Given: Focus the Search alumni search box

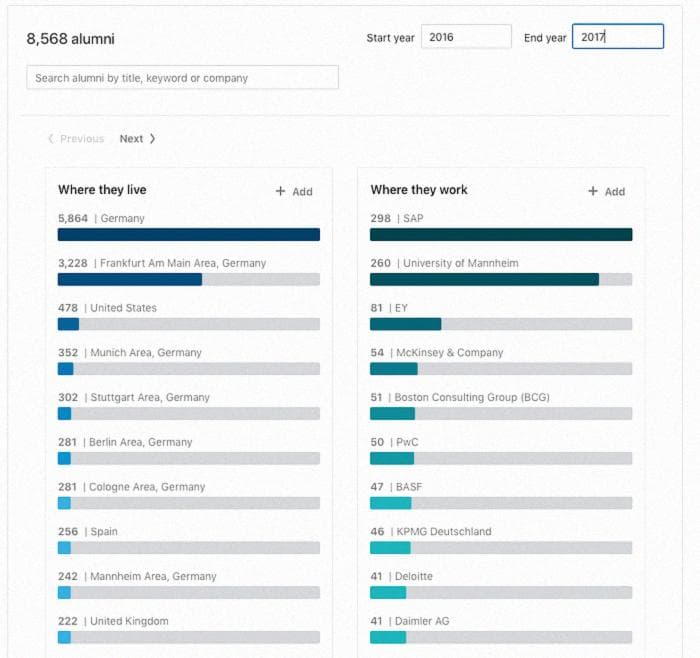Looking at the screenshot, I should [x=182, y=78].
